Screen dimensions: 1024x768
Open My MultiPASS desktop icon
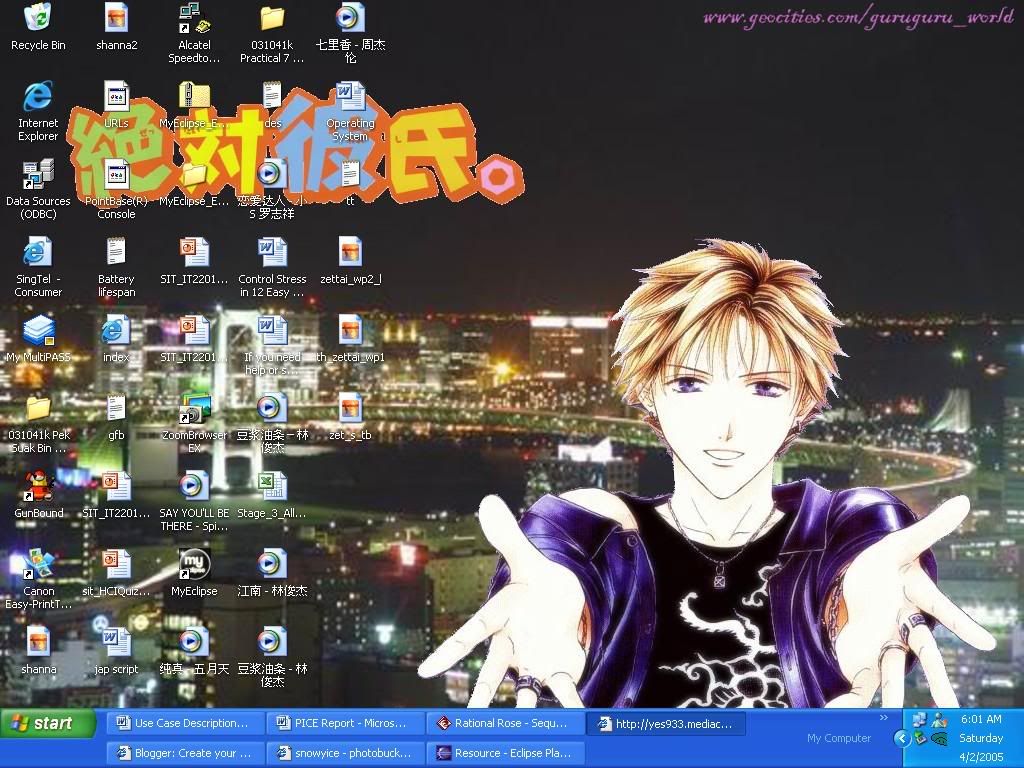[38, 331]
